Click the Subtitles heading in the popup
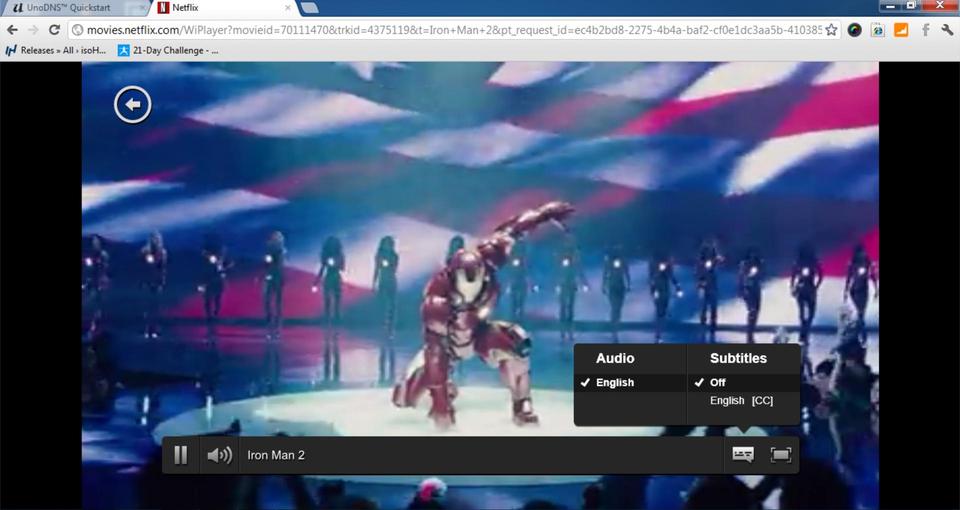This screenshot has width=960, height=510. pyautogui.click(x=738, y=358)
